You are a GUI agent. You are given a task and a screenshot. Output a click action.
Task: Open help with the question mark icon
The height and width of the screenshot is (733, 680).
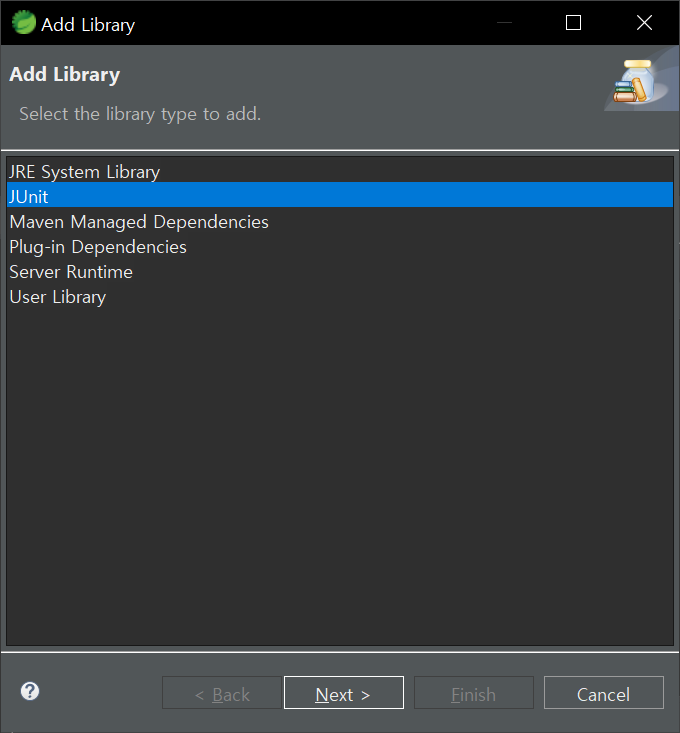pyautogui.click(x=30, y=691)
